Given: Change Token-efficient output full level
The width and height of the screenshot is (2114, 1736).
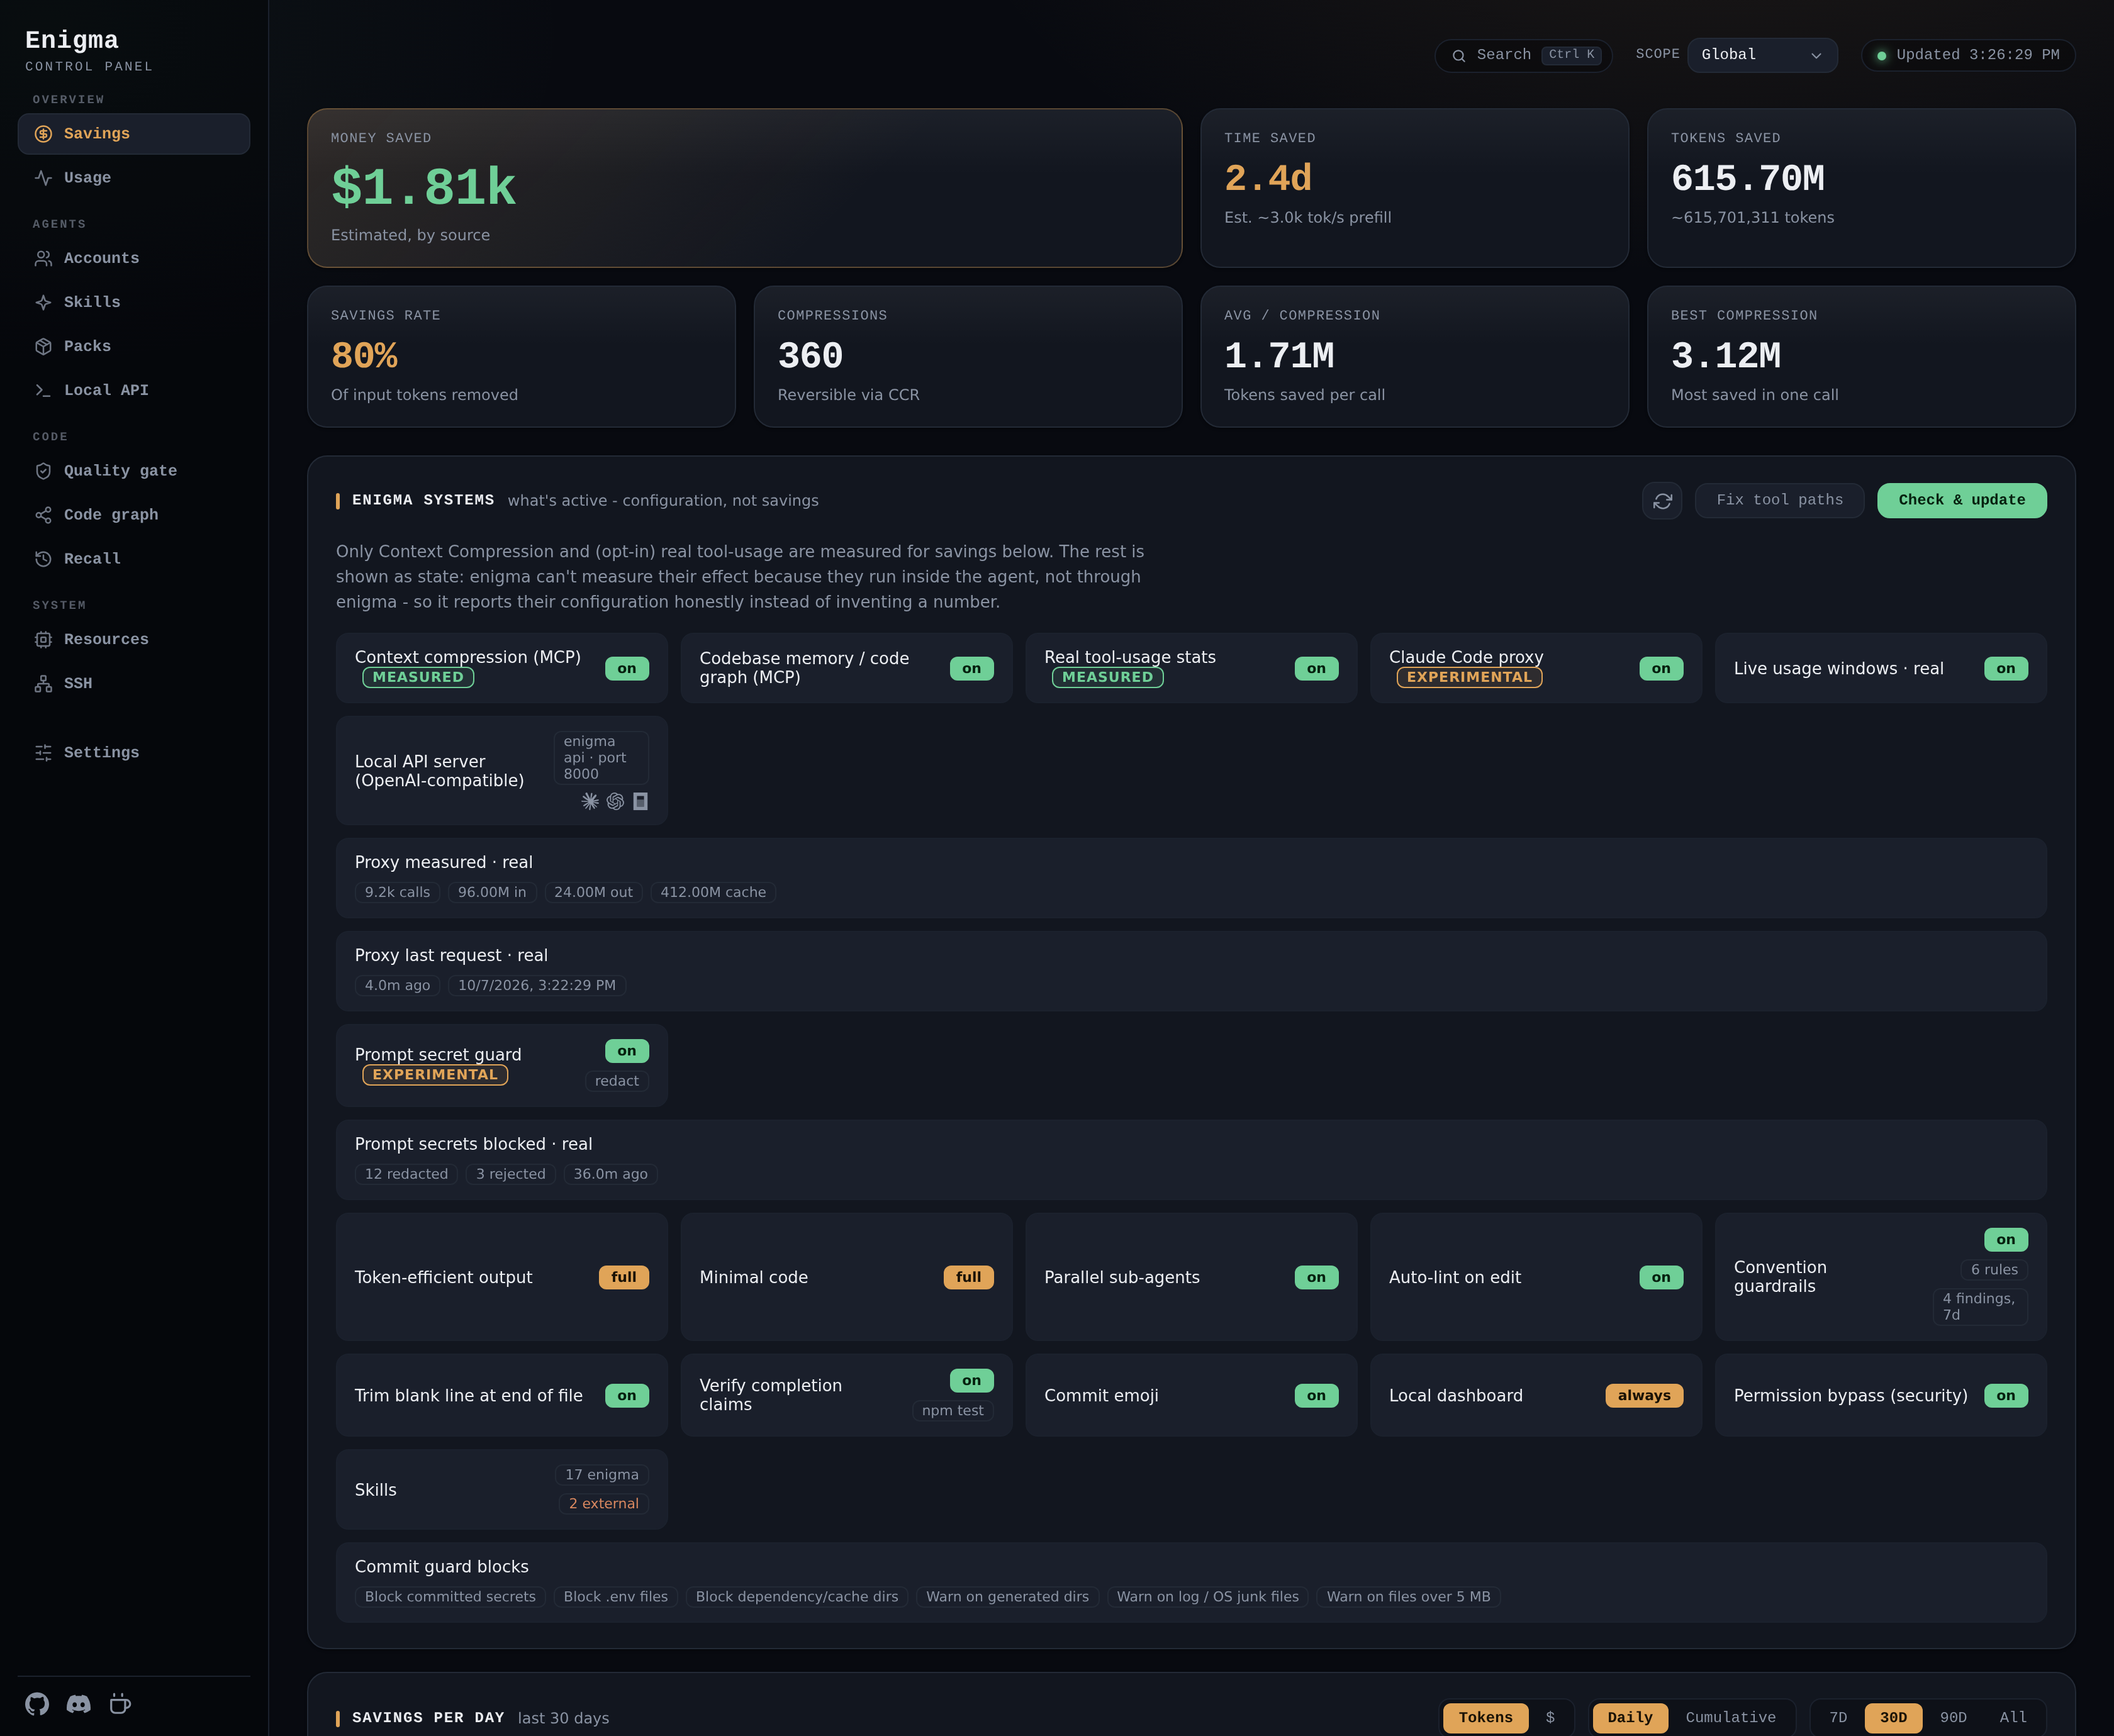Looking at the screenshot, I should [x=624, y=1277].
